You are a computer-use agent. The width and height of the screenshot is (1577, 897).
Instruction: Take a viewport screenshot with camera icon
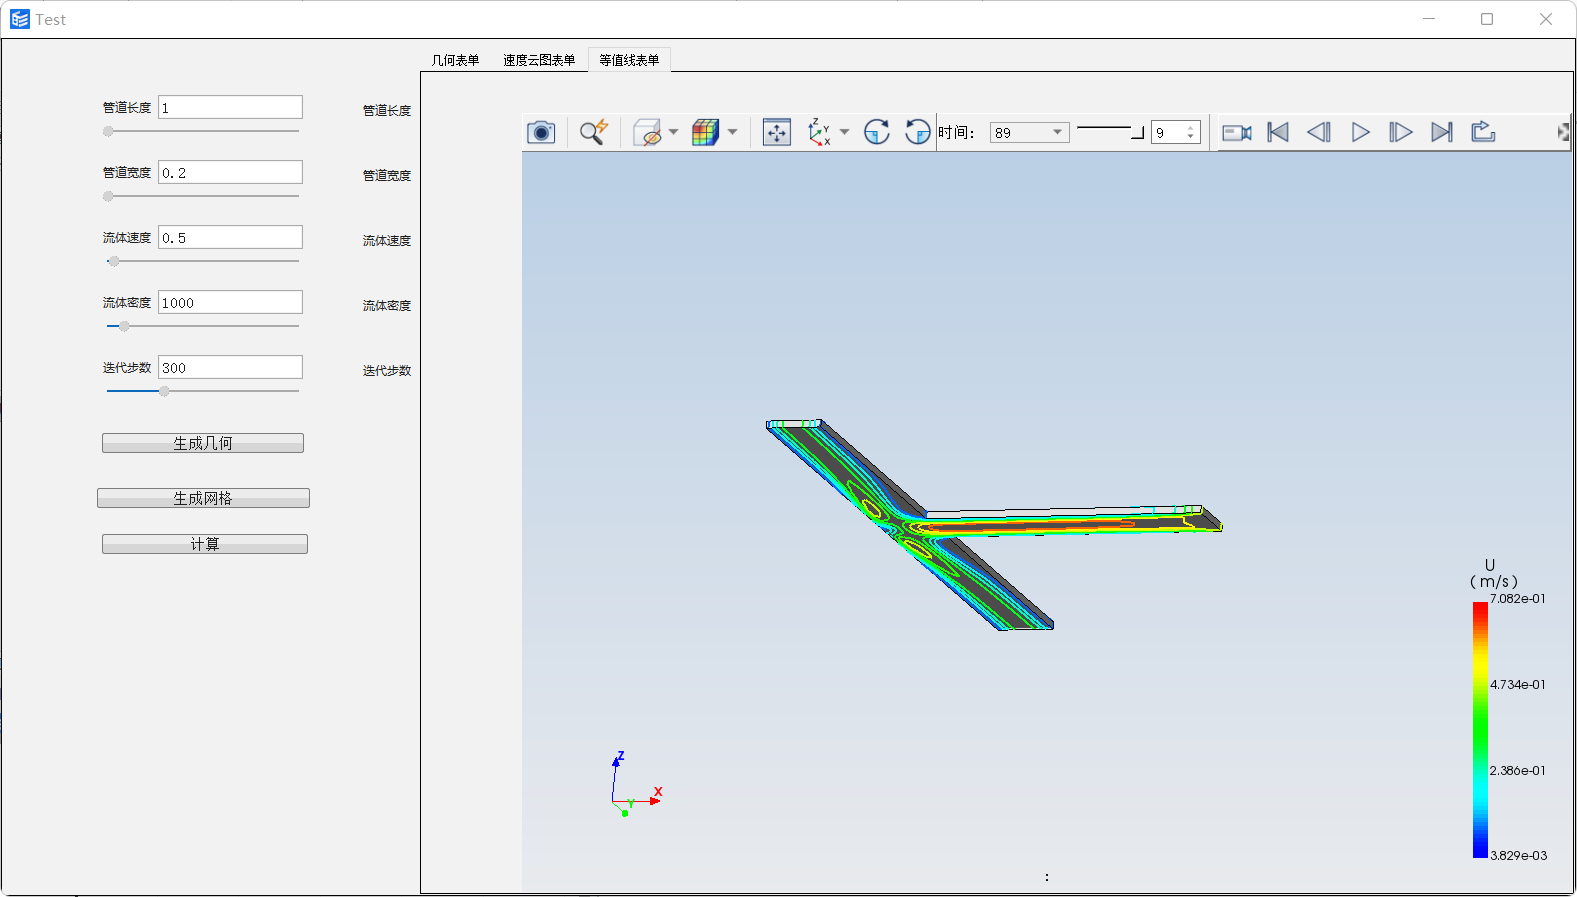point(541,132)
